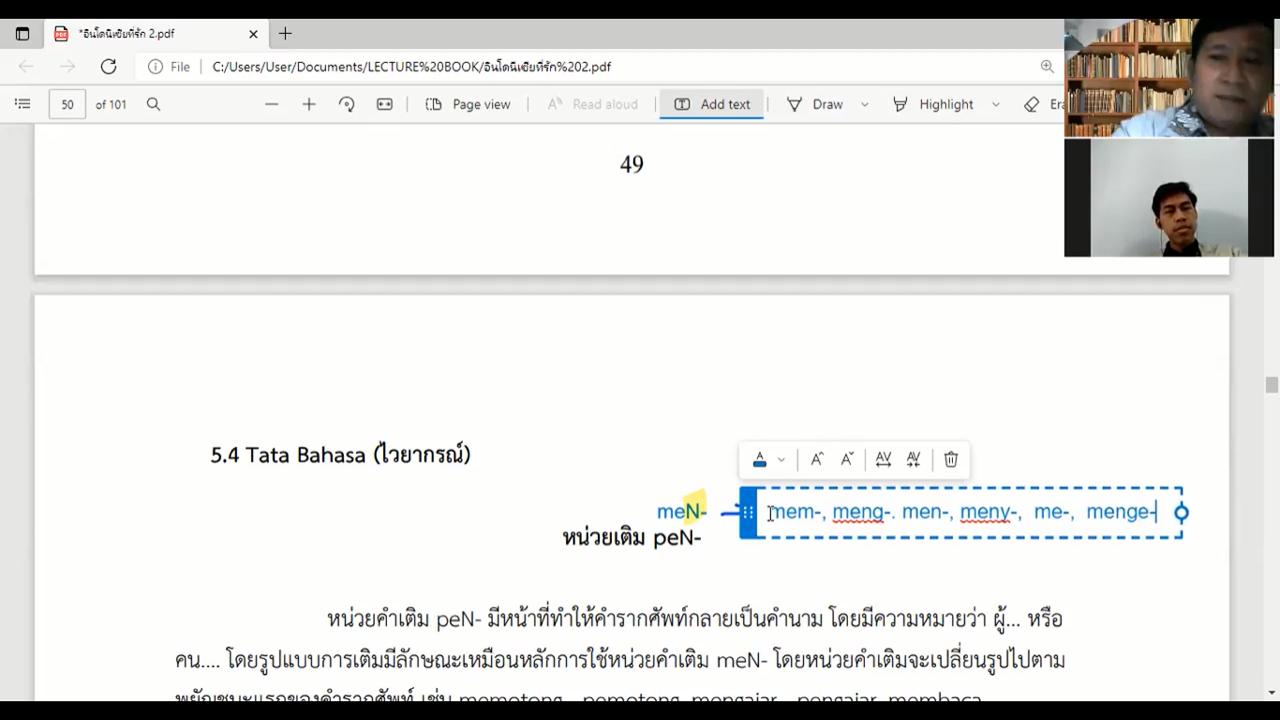Open a new browser tab
The image size is (1280, 720).
(x=285, y=33)
